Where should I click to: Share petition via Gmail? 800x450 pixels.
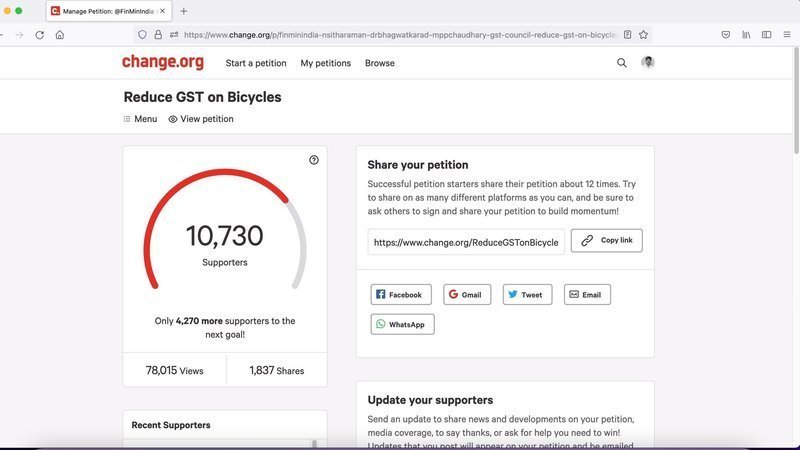(467, 295)
